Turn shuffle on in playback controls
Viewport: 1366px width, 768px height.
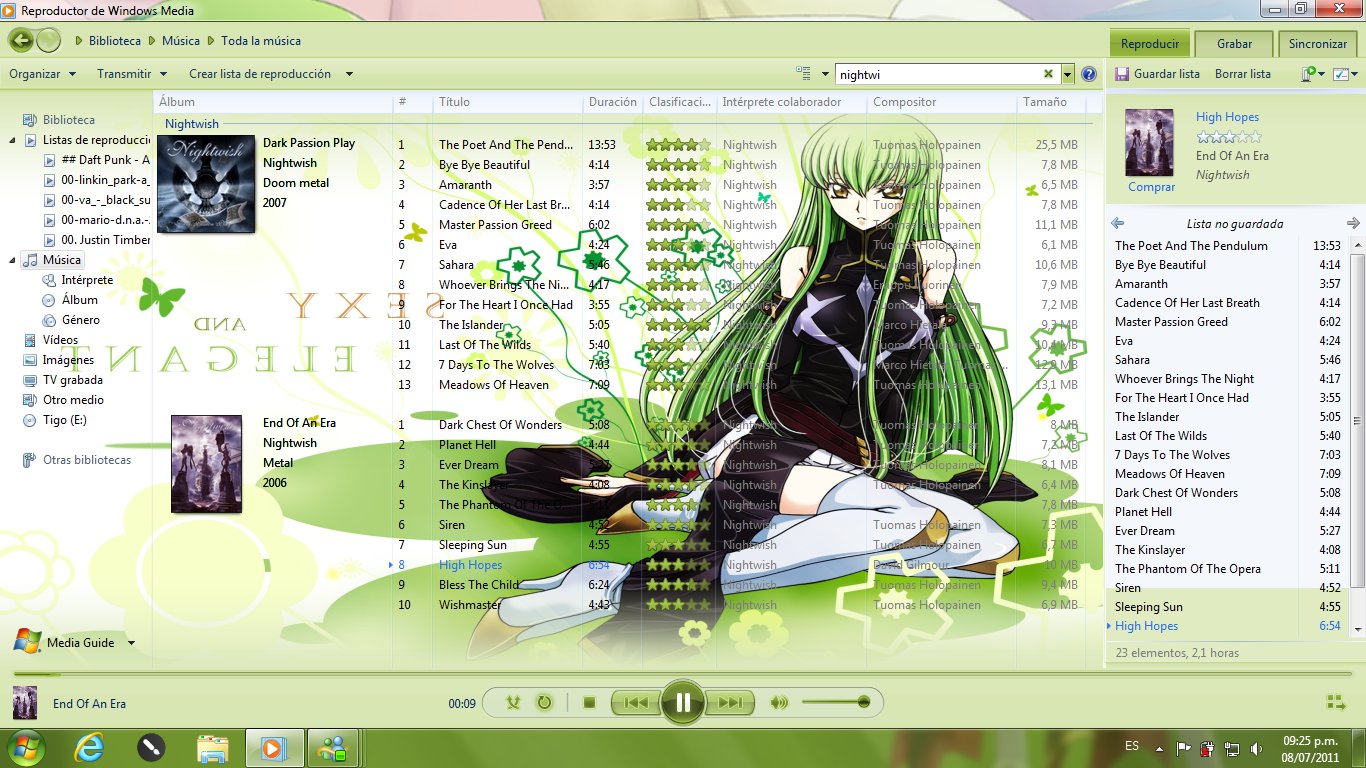(513, 703)
